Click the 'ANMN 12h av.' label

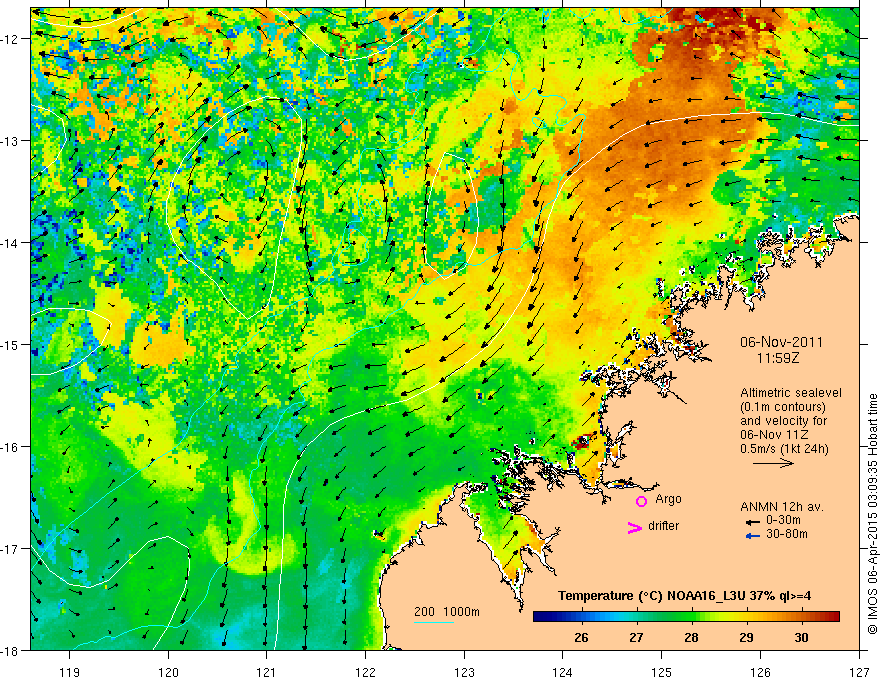tap(782, 507)
